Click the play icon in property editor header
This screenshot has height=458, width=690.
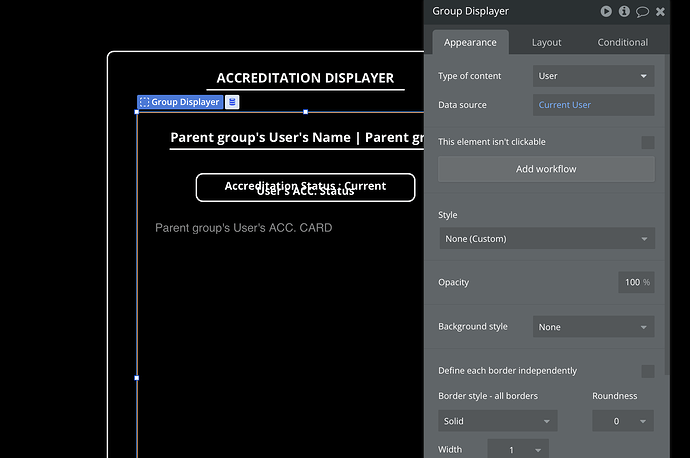pos(606,11)
